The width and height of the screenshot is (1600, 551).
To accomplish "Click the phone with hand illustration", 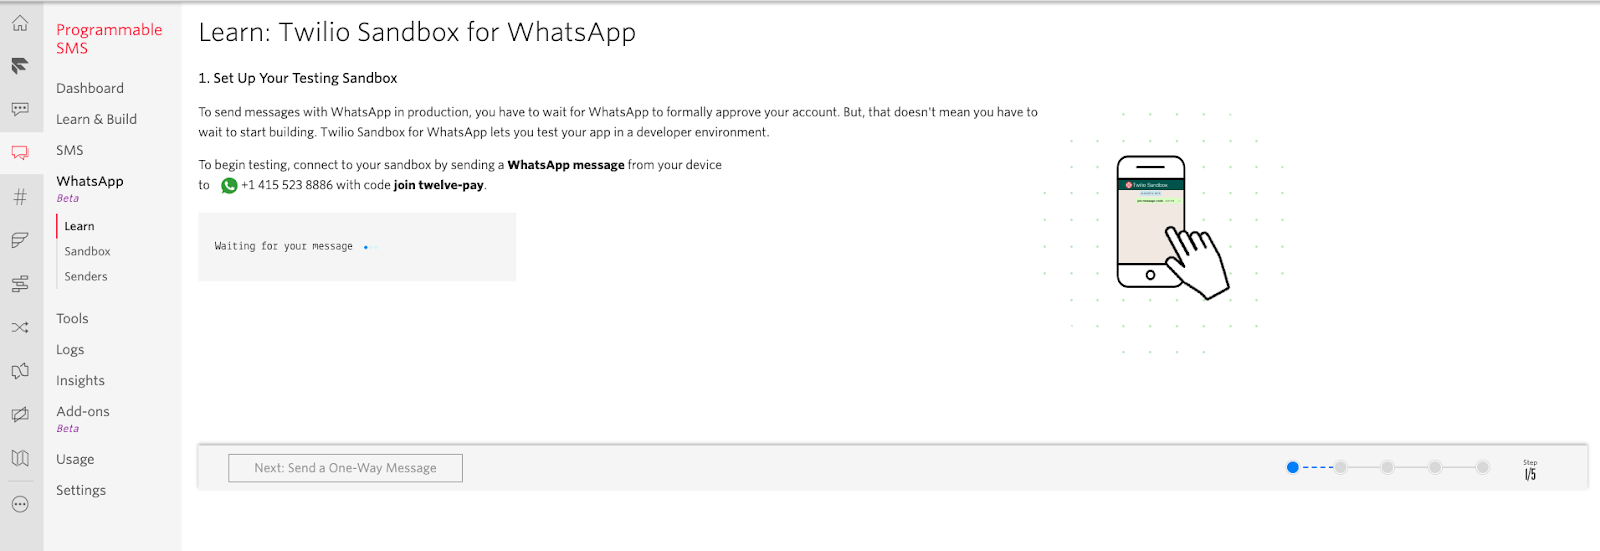I will coord(1172,228).
